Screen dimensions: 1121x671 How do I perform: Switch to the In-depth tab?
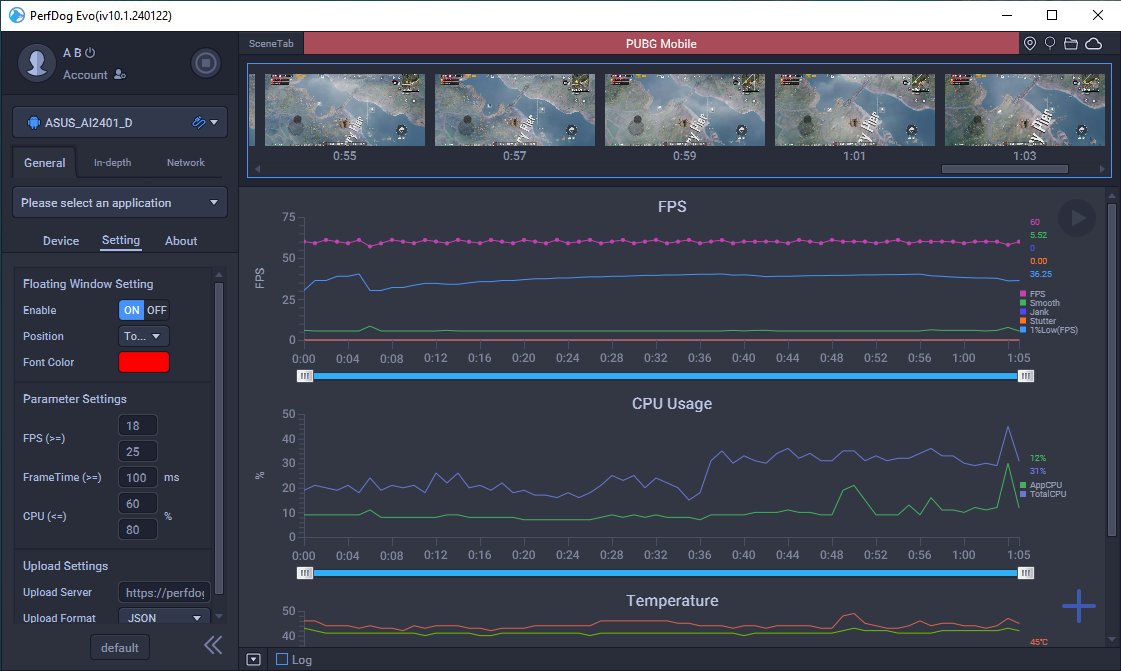click(112, 163)
